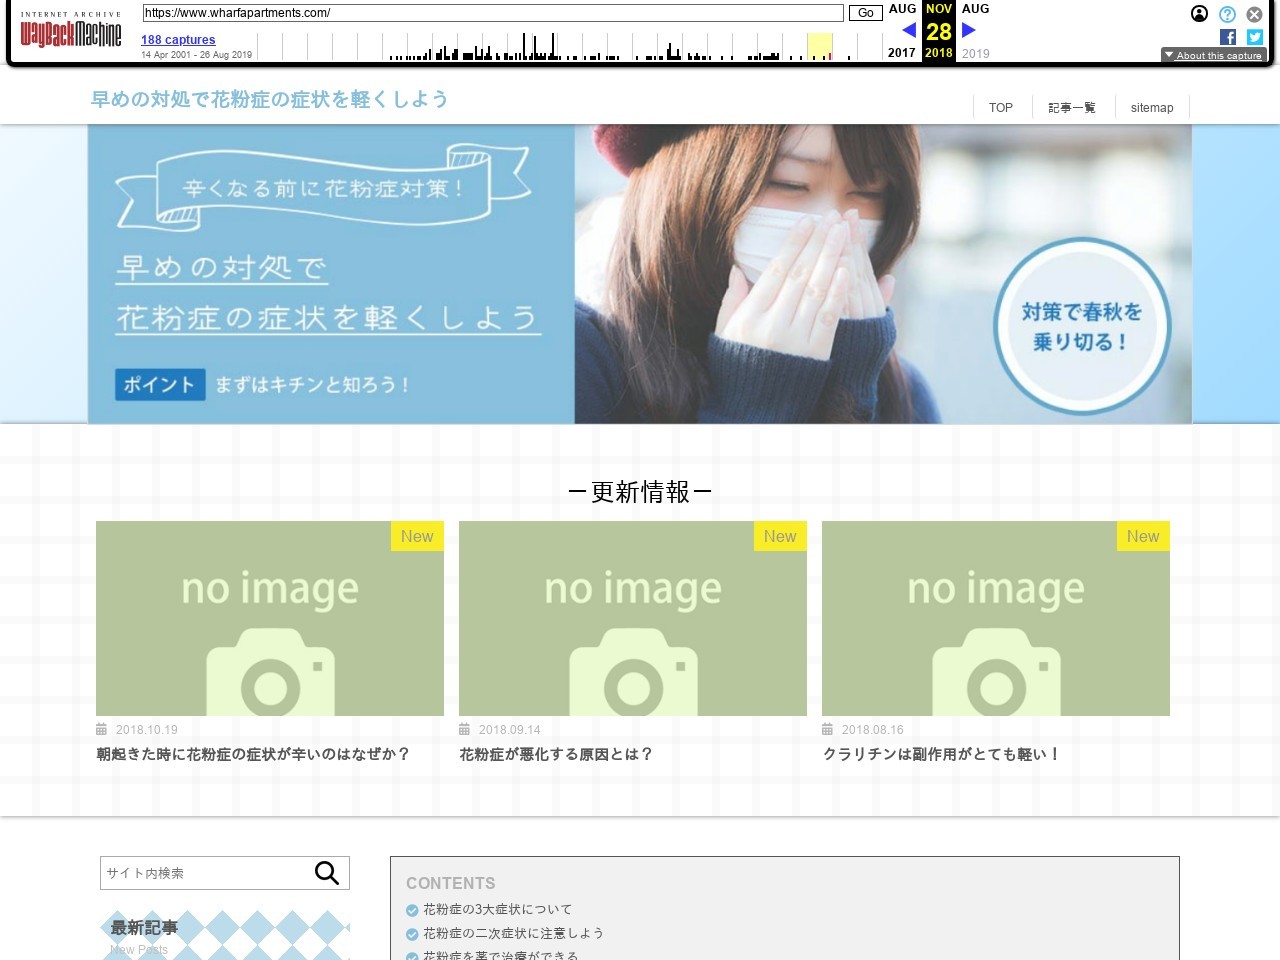
Task: Open the 188 captures link
Action: click(178, 40)
